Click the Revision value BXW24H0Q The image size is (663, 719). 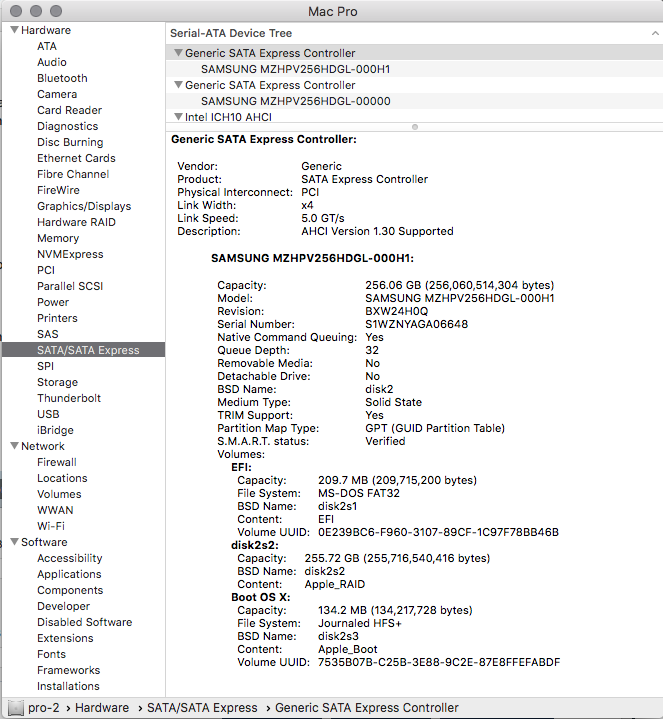point(397,311)
